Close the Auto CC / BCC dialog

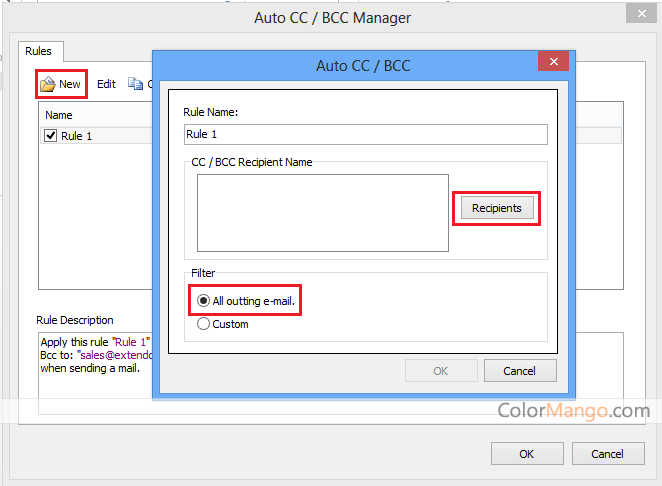[553, 65]
